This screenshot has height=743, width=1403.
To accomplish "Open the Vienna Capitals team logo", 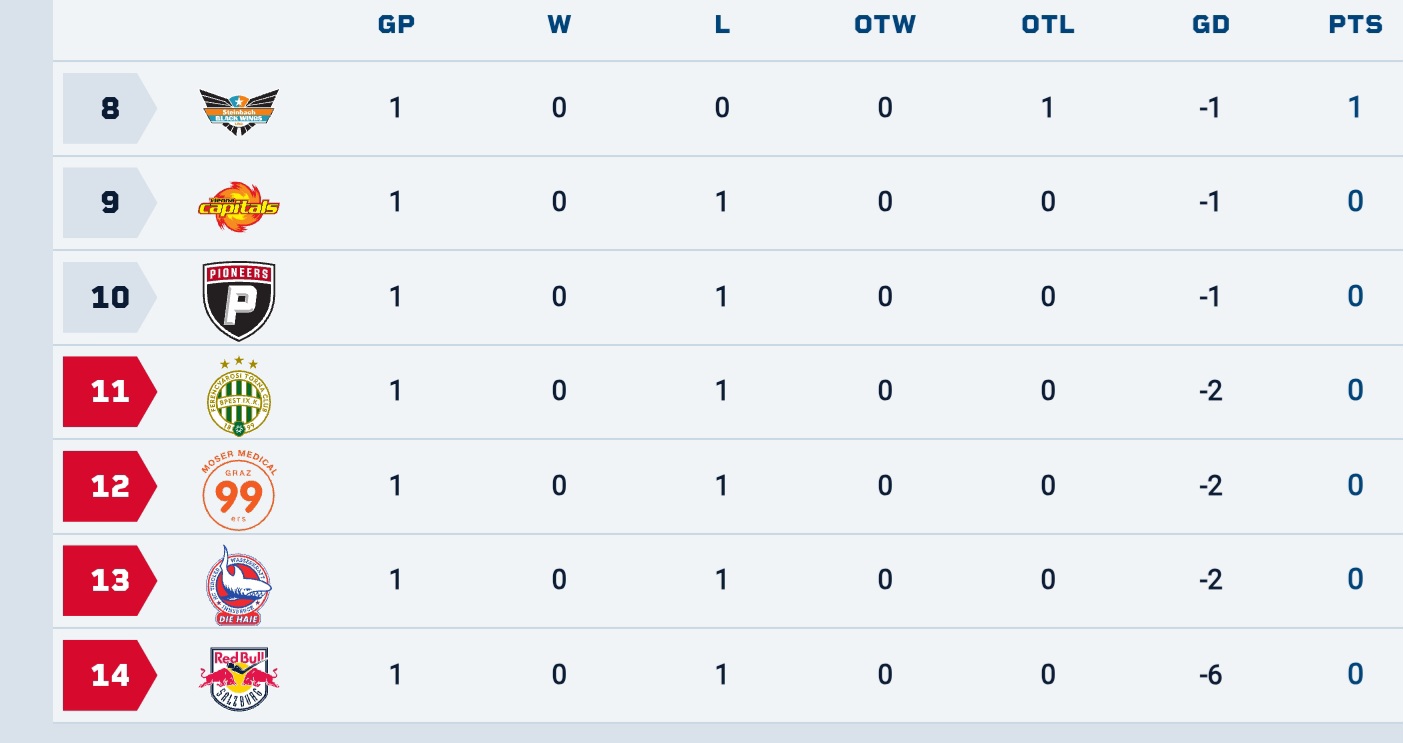I will pos(239,205).
